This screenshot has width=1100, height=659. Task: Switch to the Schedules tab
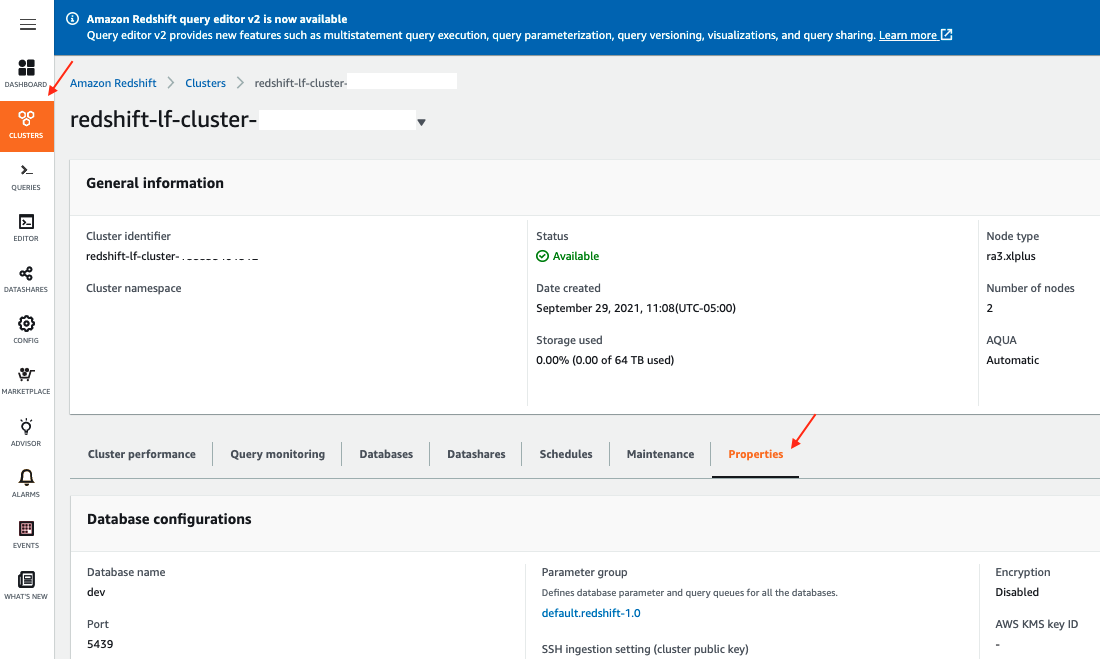pyautogui.click(x=566, y=454)
